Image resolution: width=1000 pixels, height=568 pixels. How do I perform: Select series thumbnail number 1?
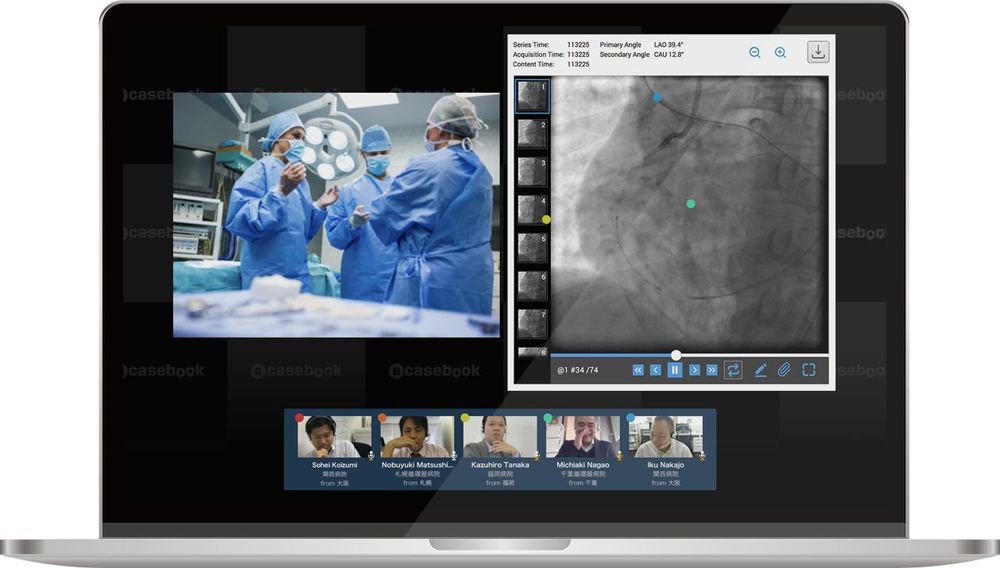(x=532, y=96)
